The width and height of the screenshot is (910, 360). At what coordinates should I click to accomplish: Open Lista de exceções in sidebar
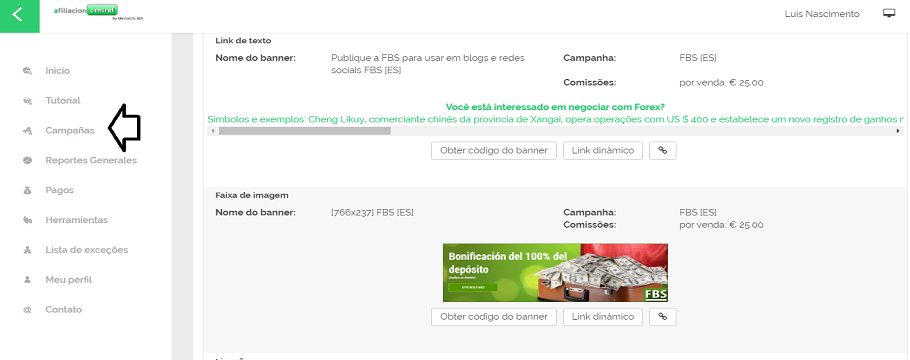tap(86, 250)
